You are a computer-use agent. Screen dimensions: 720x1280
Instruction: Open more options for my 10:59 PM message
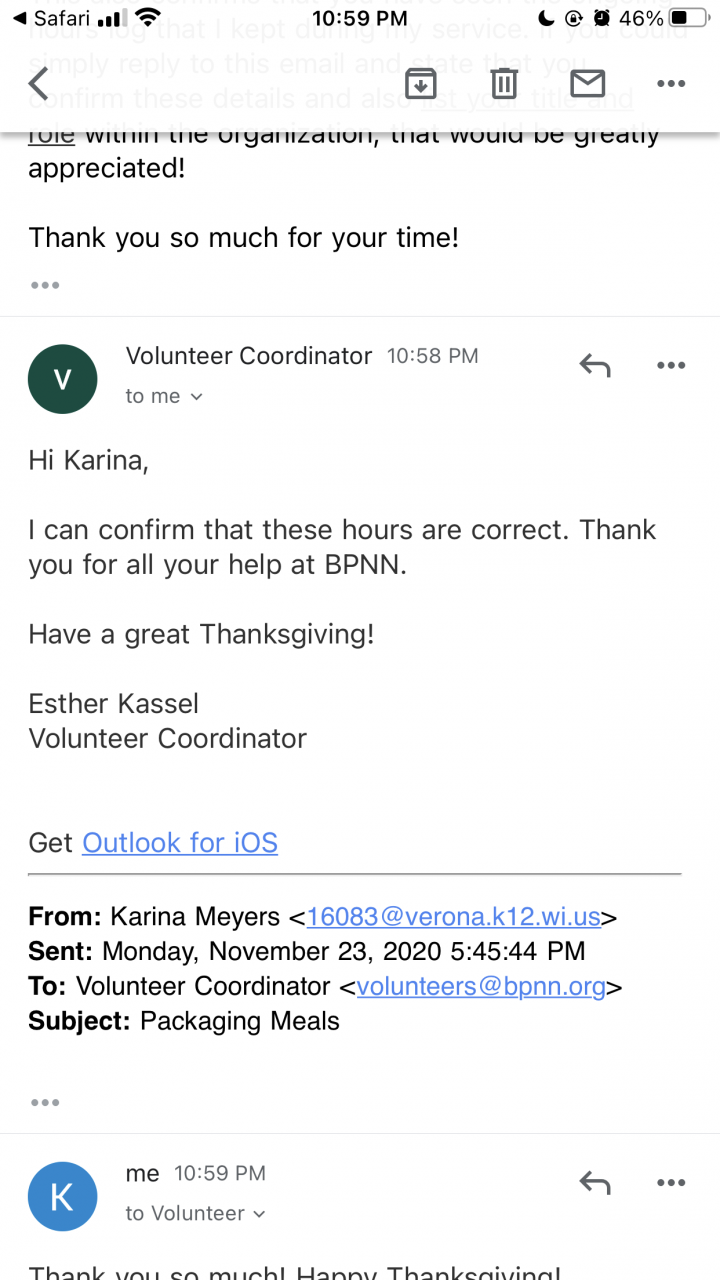click(x=671, y=1184)
